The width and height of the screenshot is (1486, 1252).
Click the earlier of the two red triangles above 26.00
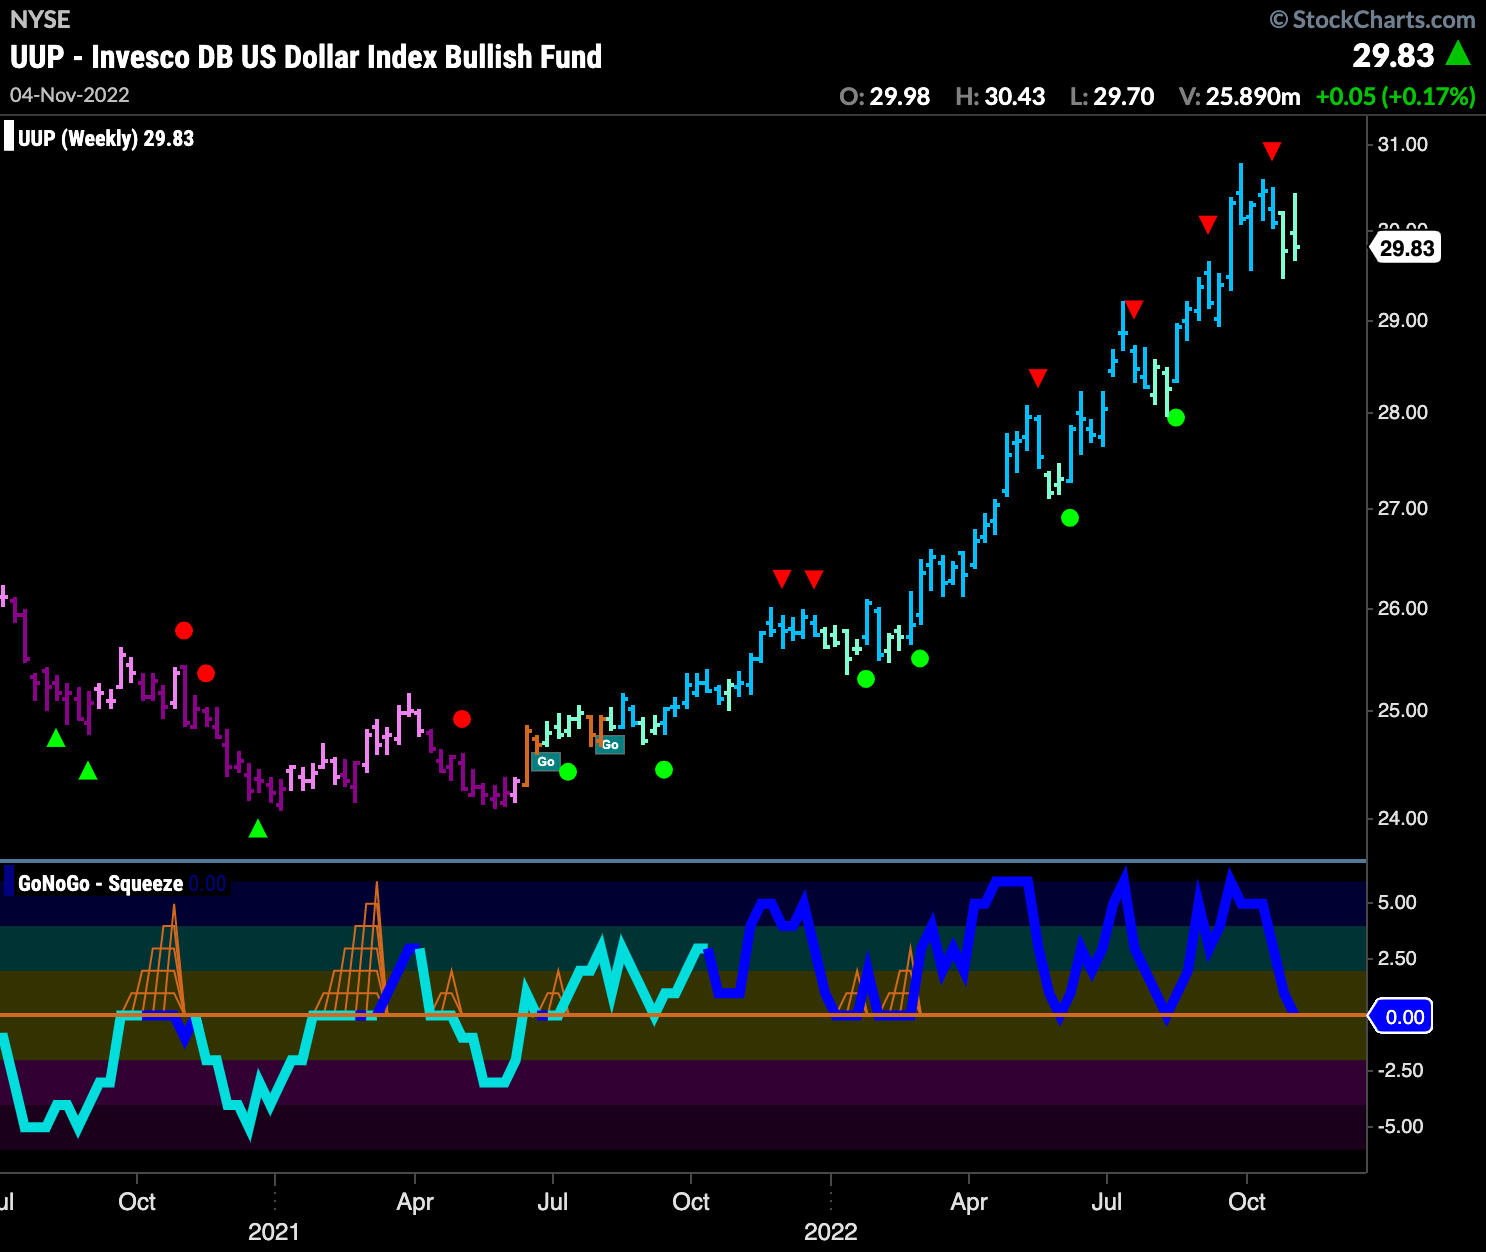(782, 579)
